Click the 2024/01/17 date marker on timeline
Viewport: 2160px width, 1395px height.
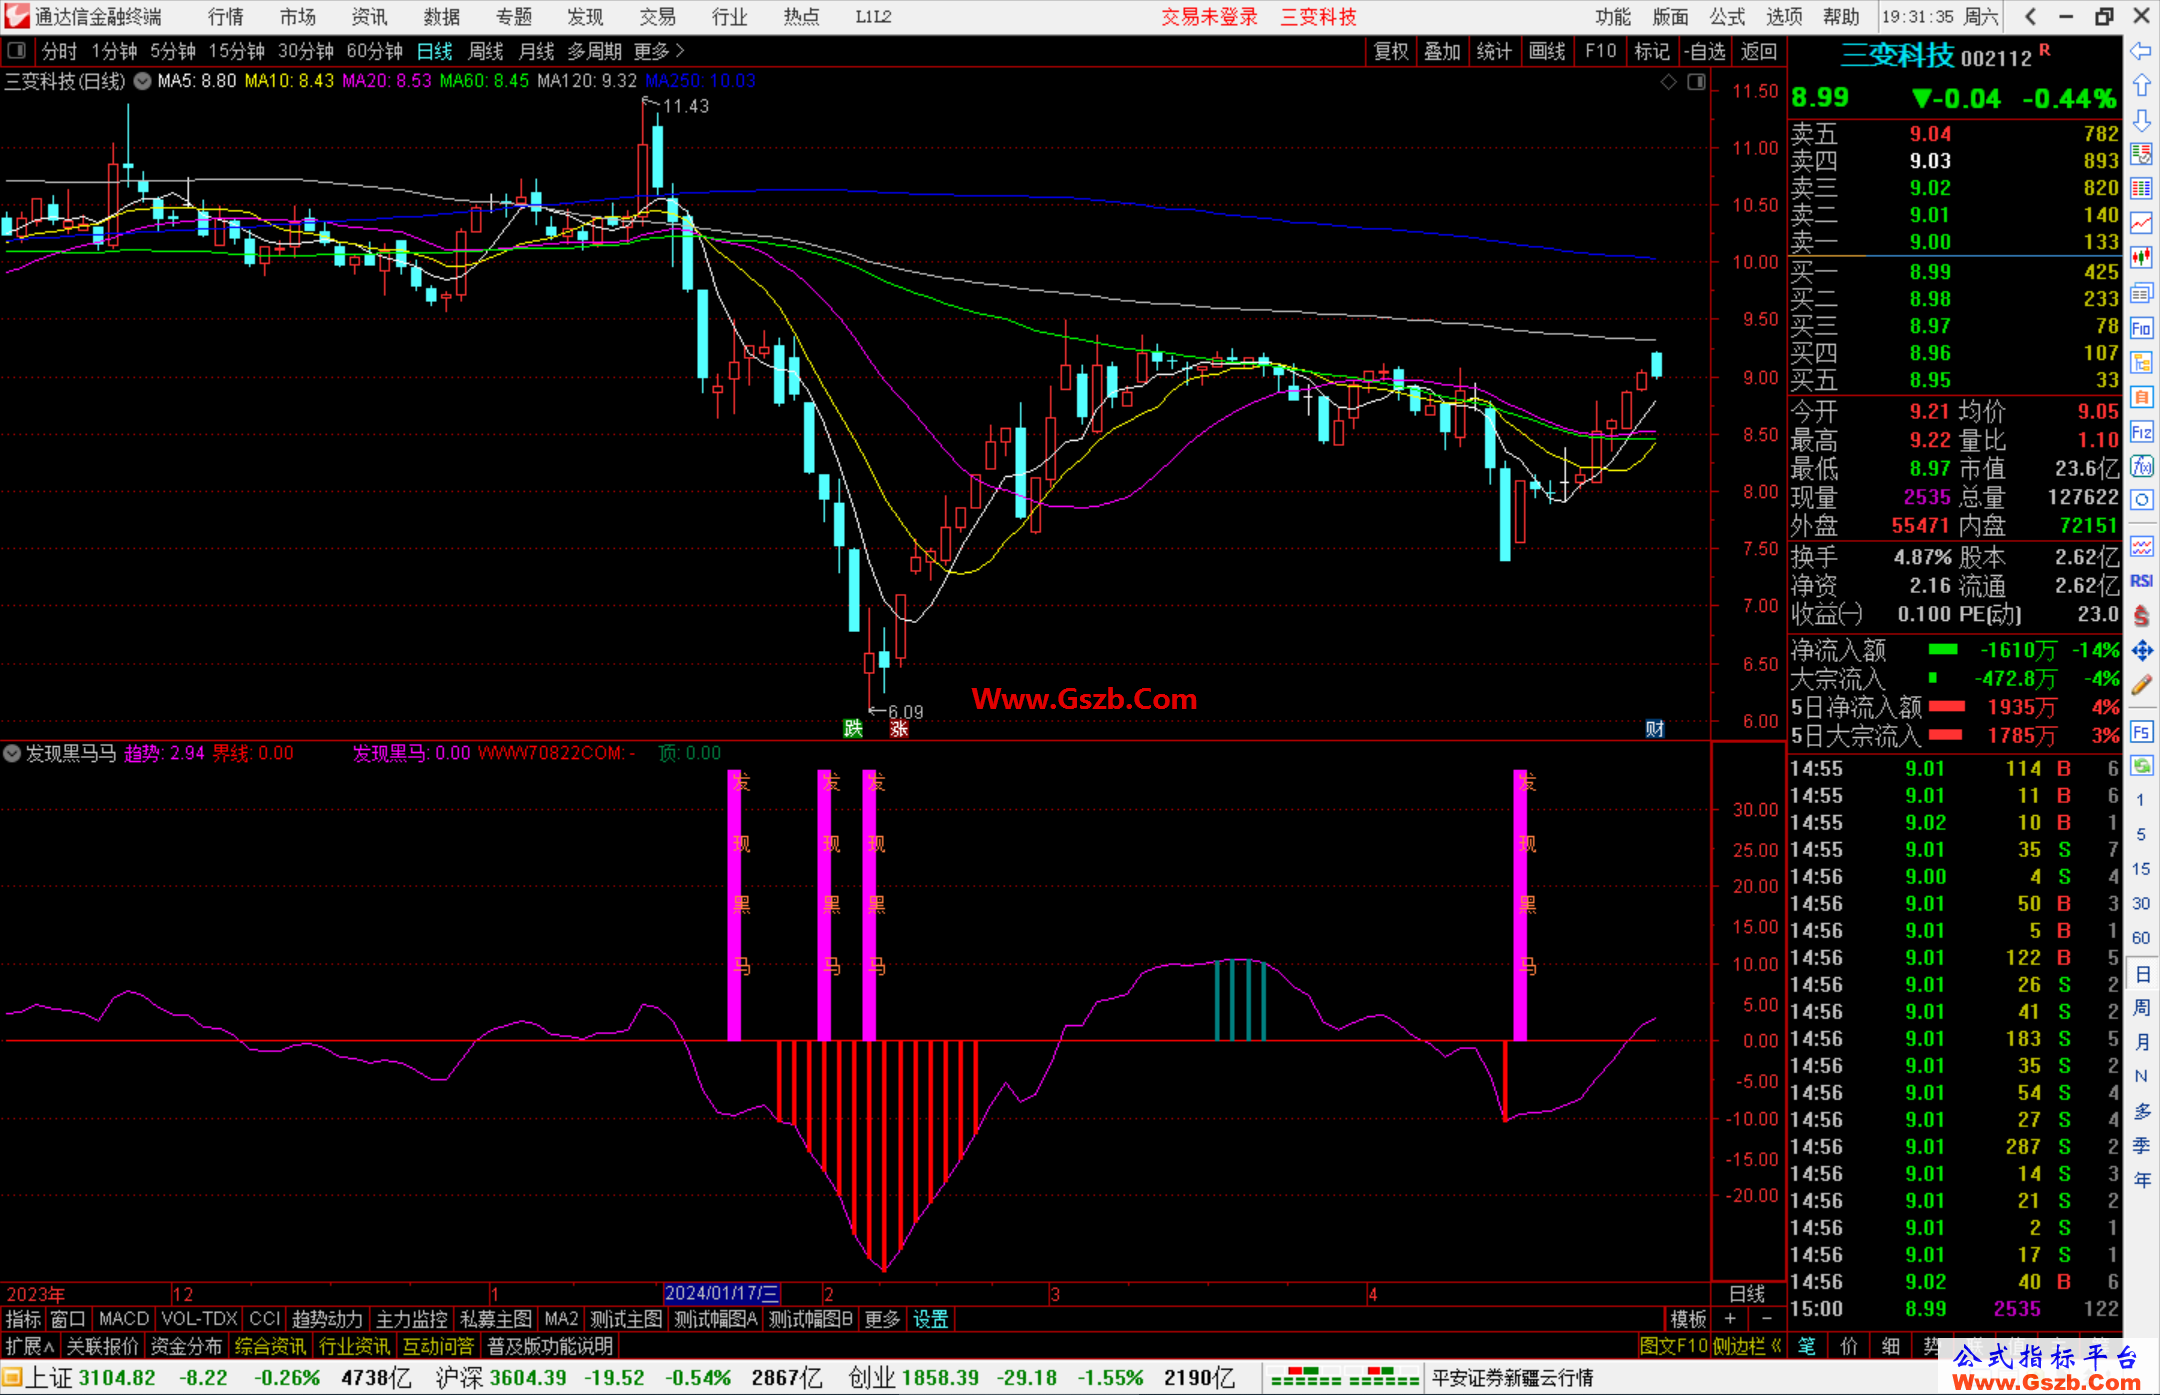tap(721, 1293)
